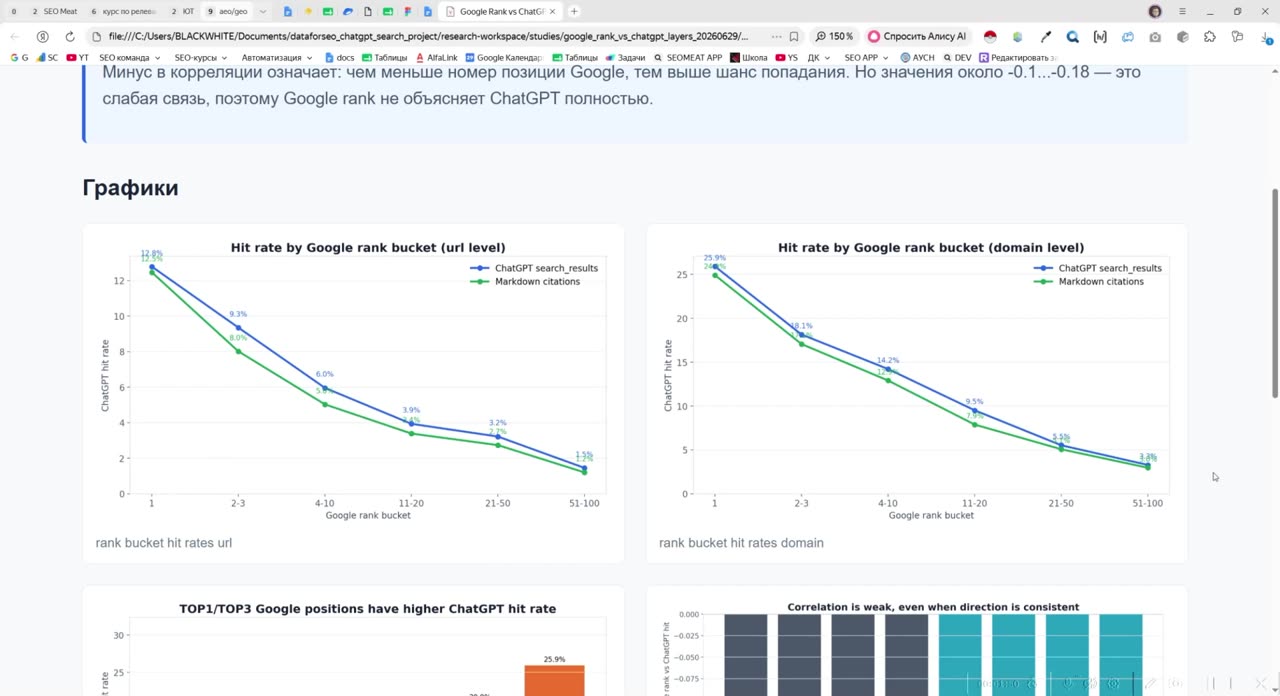Close the Google Rank vs ChatGPT tab
This screenshot has height=696, width=1280.
[554, 12]
